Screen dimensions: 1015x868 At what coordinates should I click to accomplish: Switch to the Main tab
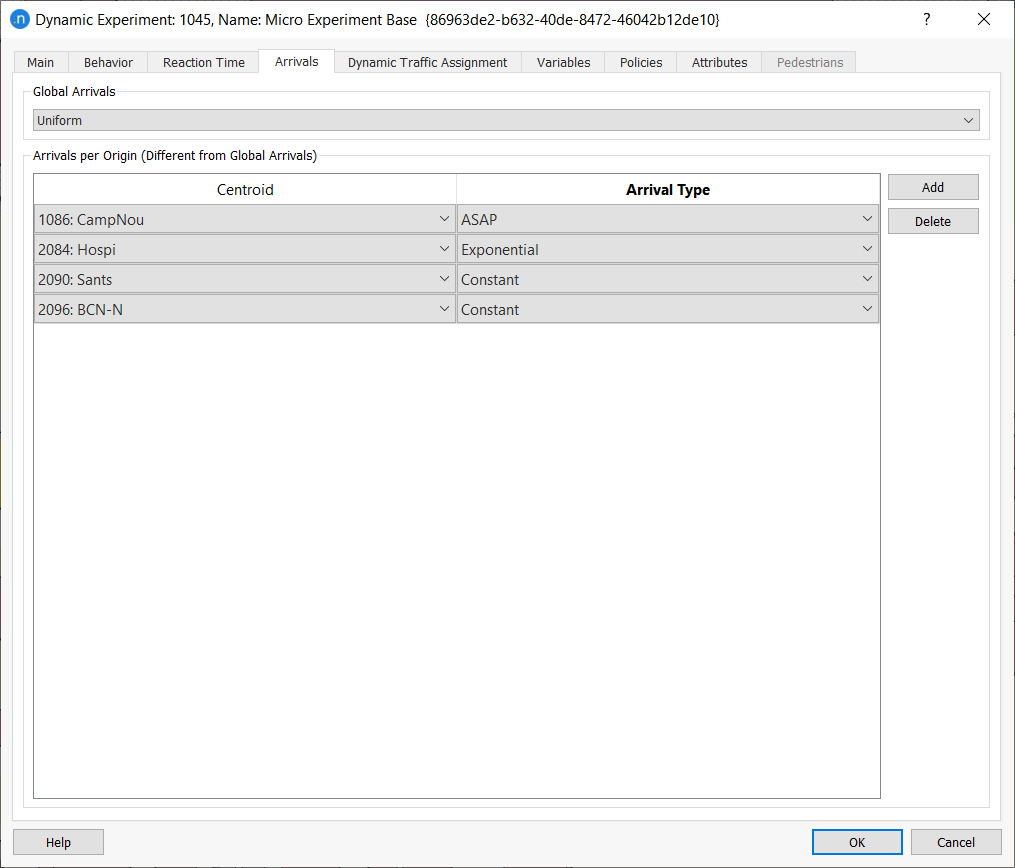[x=40, y=61]
